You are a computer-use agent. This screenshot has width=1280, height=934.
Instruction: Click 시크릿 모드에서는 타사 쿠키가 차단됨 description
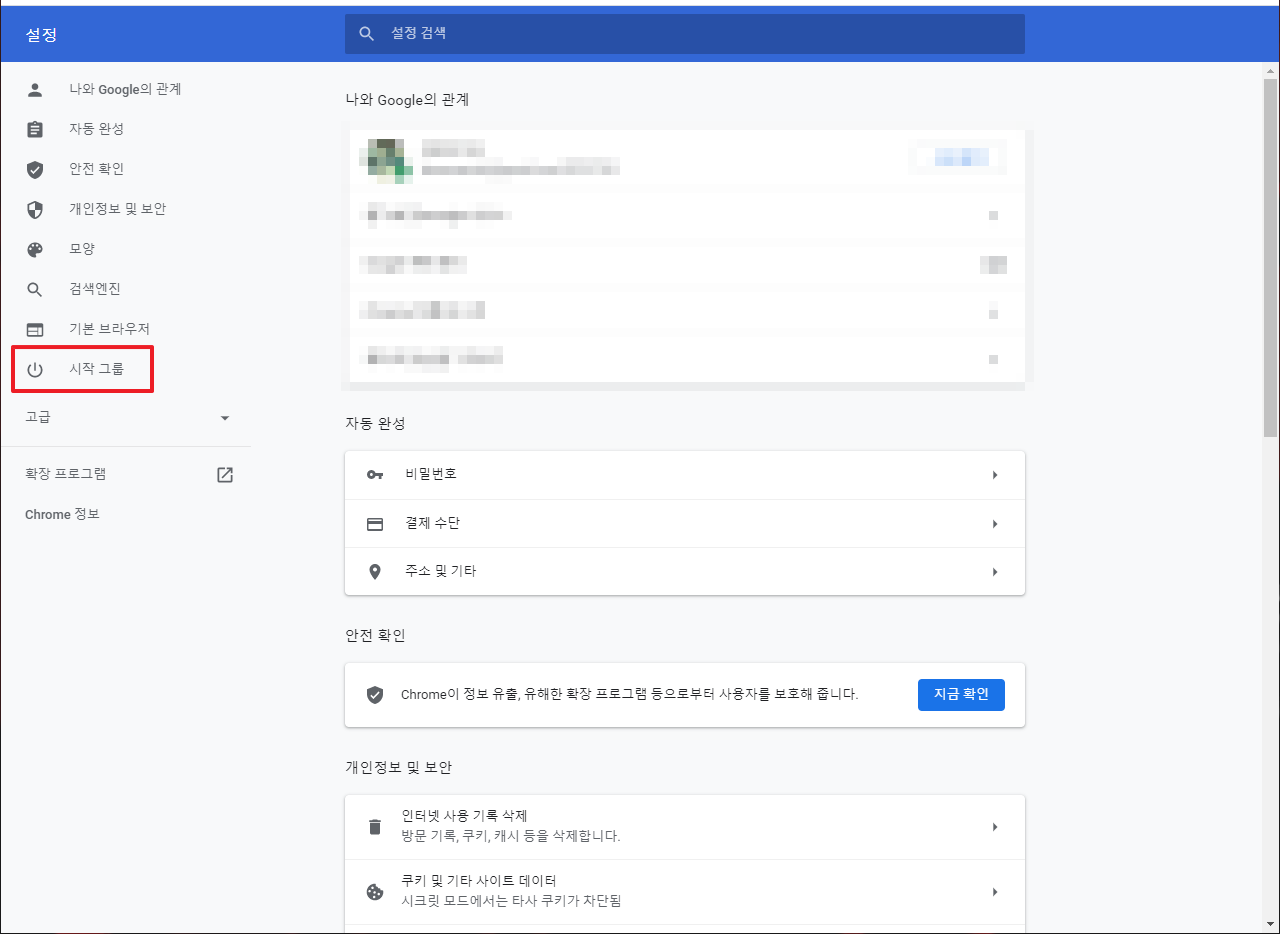[x=511, y=901]
